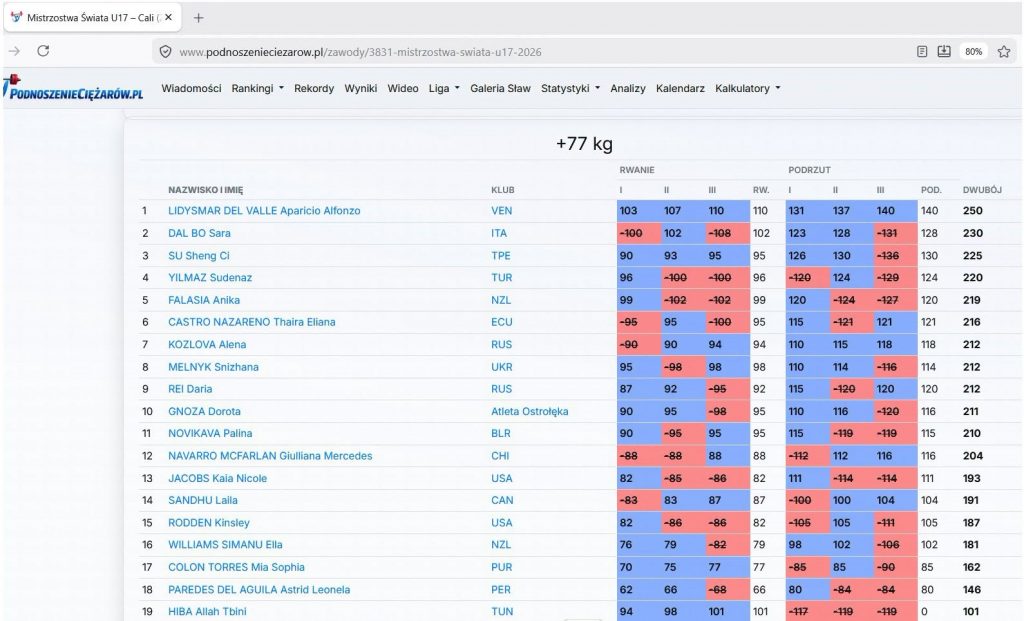Open the Analizy page
The width and height of the screenshot is (1024, 621).
(x=628, y=88)
